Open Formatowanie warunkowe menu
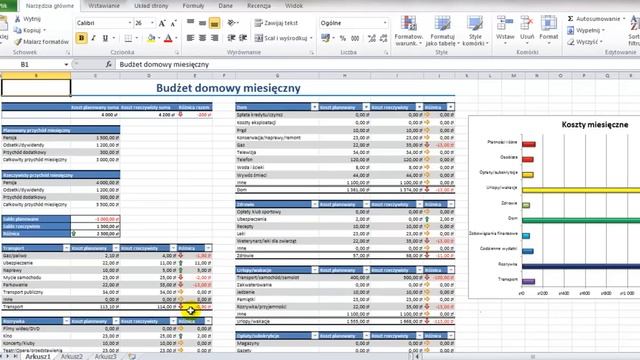 point(409,31)
